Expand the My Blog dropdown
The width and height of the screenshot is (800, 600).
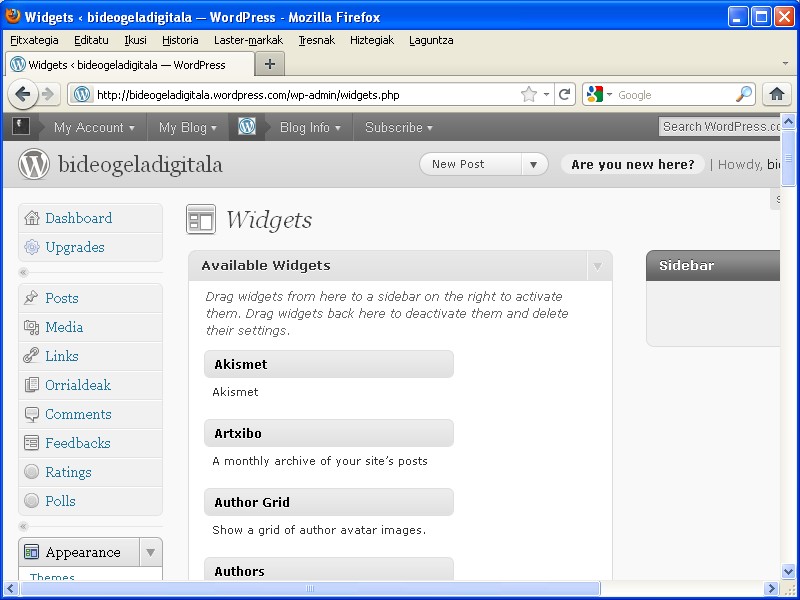[188, 127]
